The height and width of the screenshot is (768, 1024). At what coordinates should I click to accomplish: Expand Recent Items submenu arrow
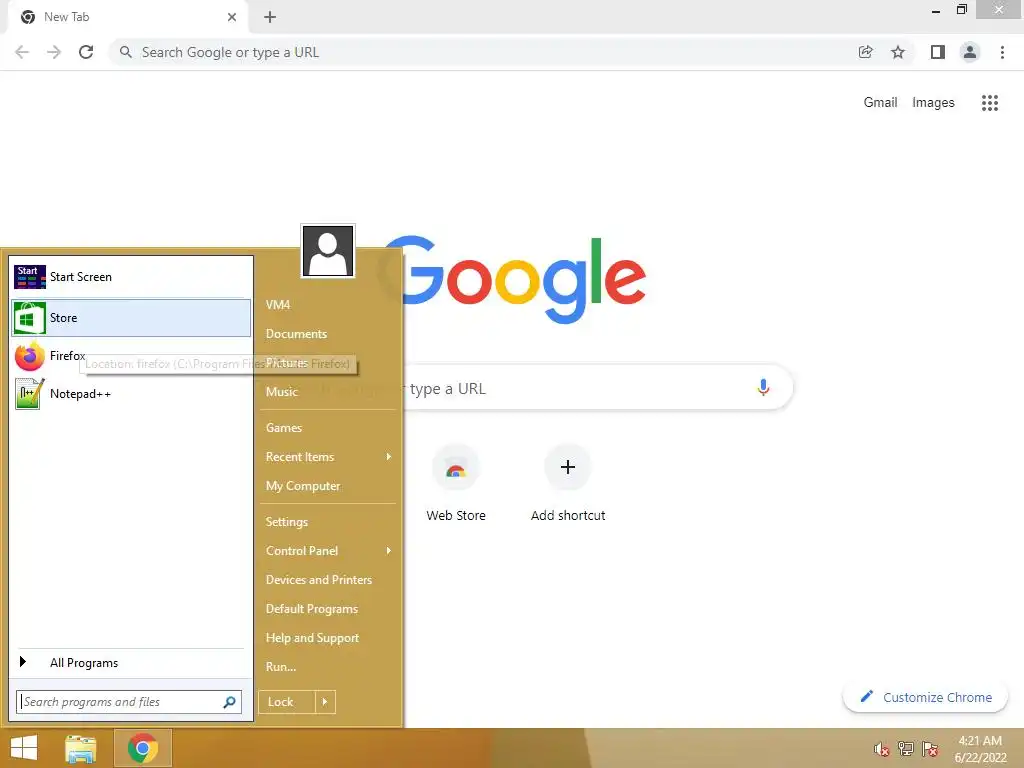(x=389, y=456)
